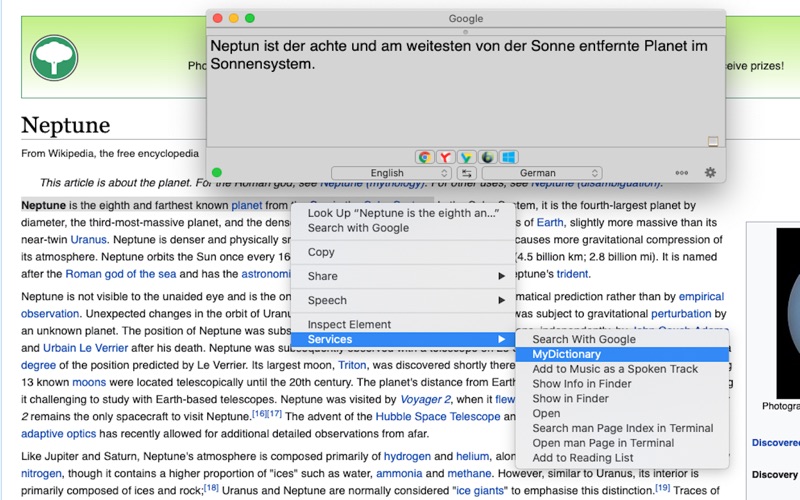The width and height of the screenshot is (800, 500).
Task: Choose Look Up "Neptune is the eighth an…"
Action: [x=403, y=213]
